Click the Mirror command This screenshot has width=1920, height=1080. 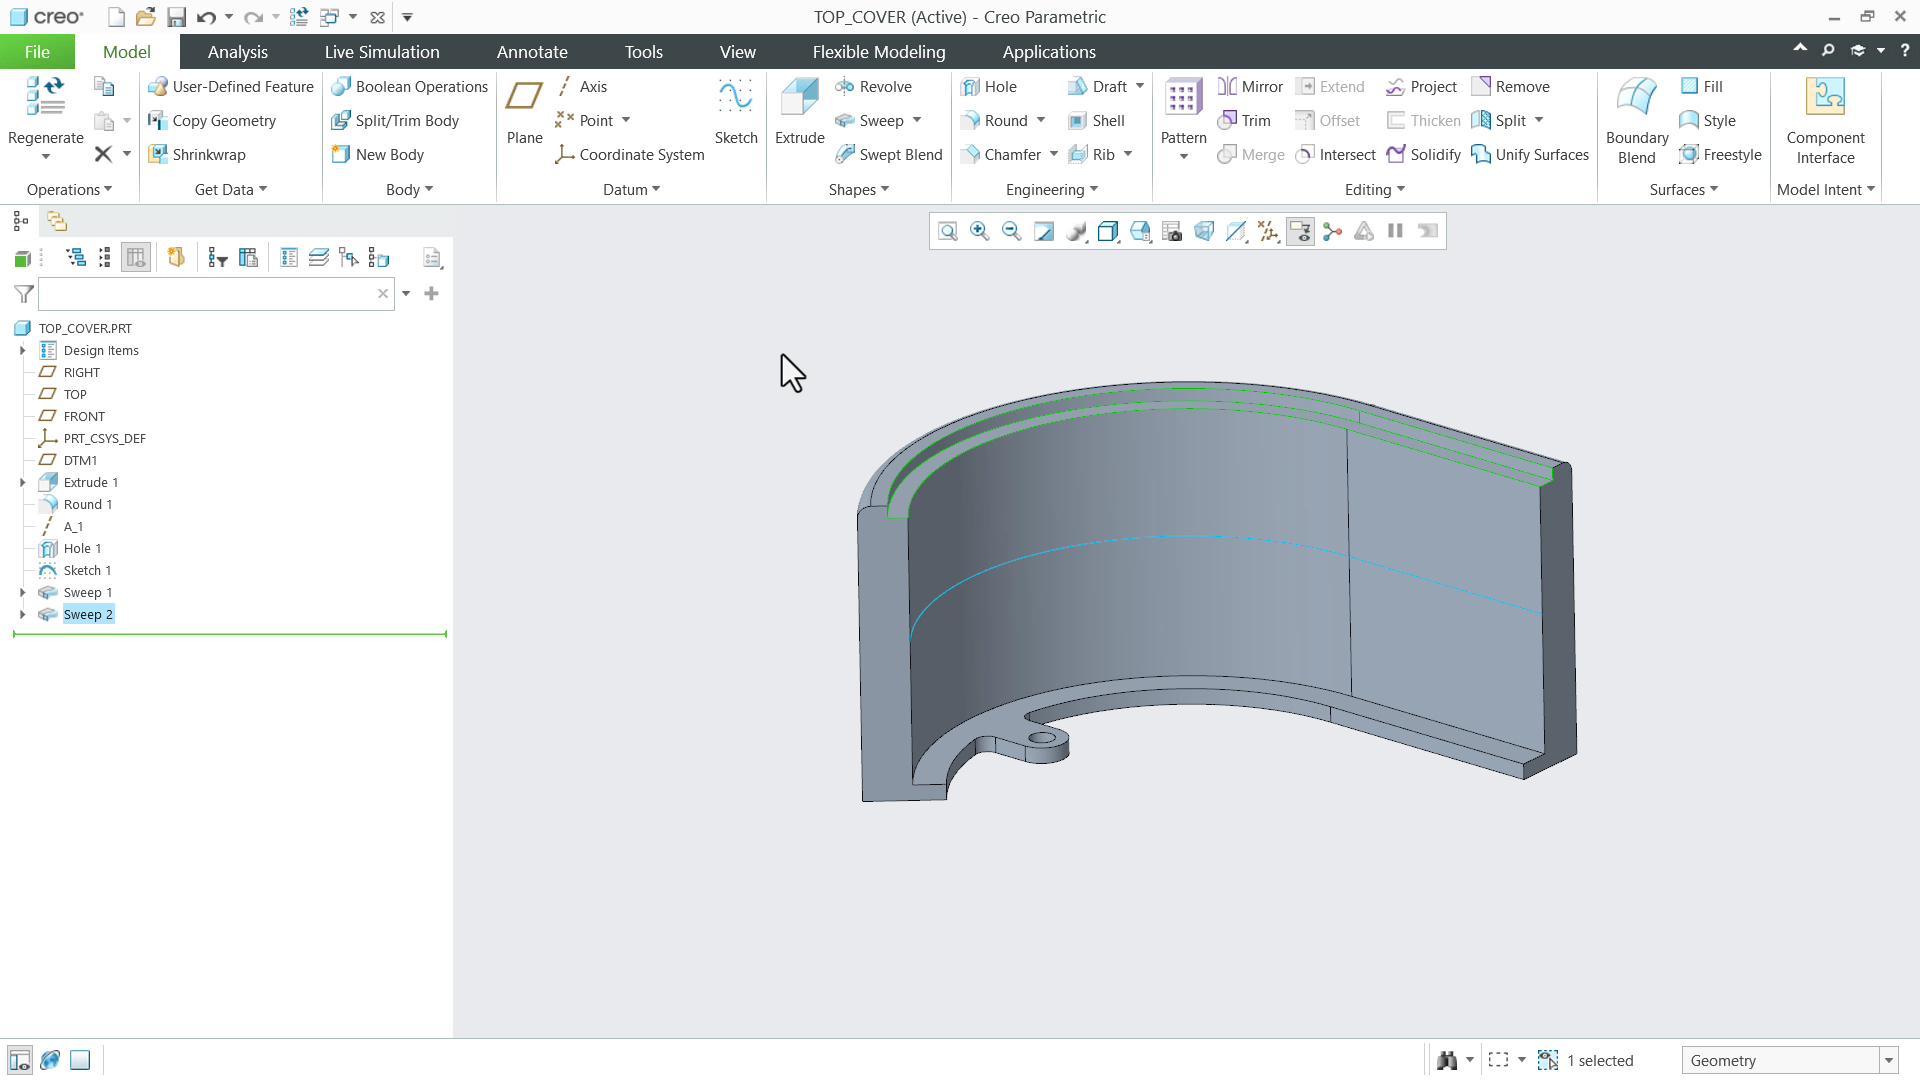pos(1250,86)
